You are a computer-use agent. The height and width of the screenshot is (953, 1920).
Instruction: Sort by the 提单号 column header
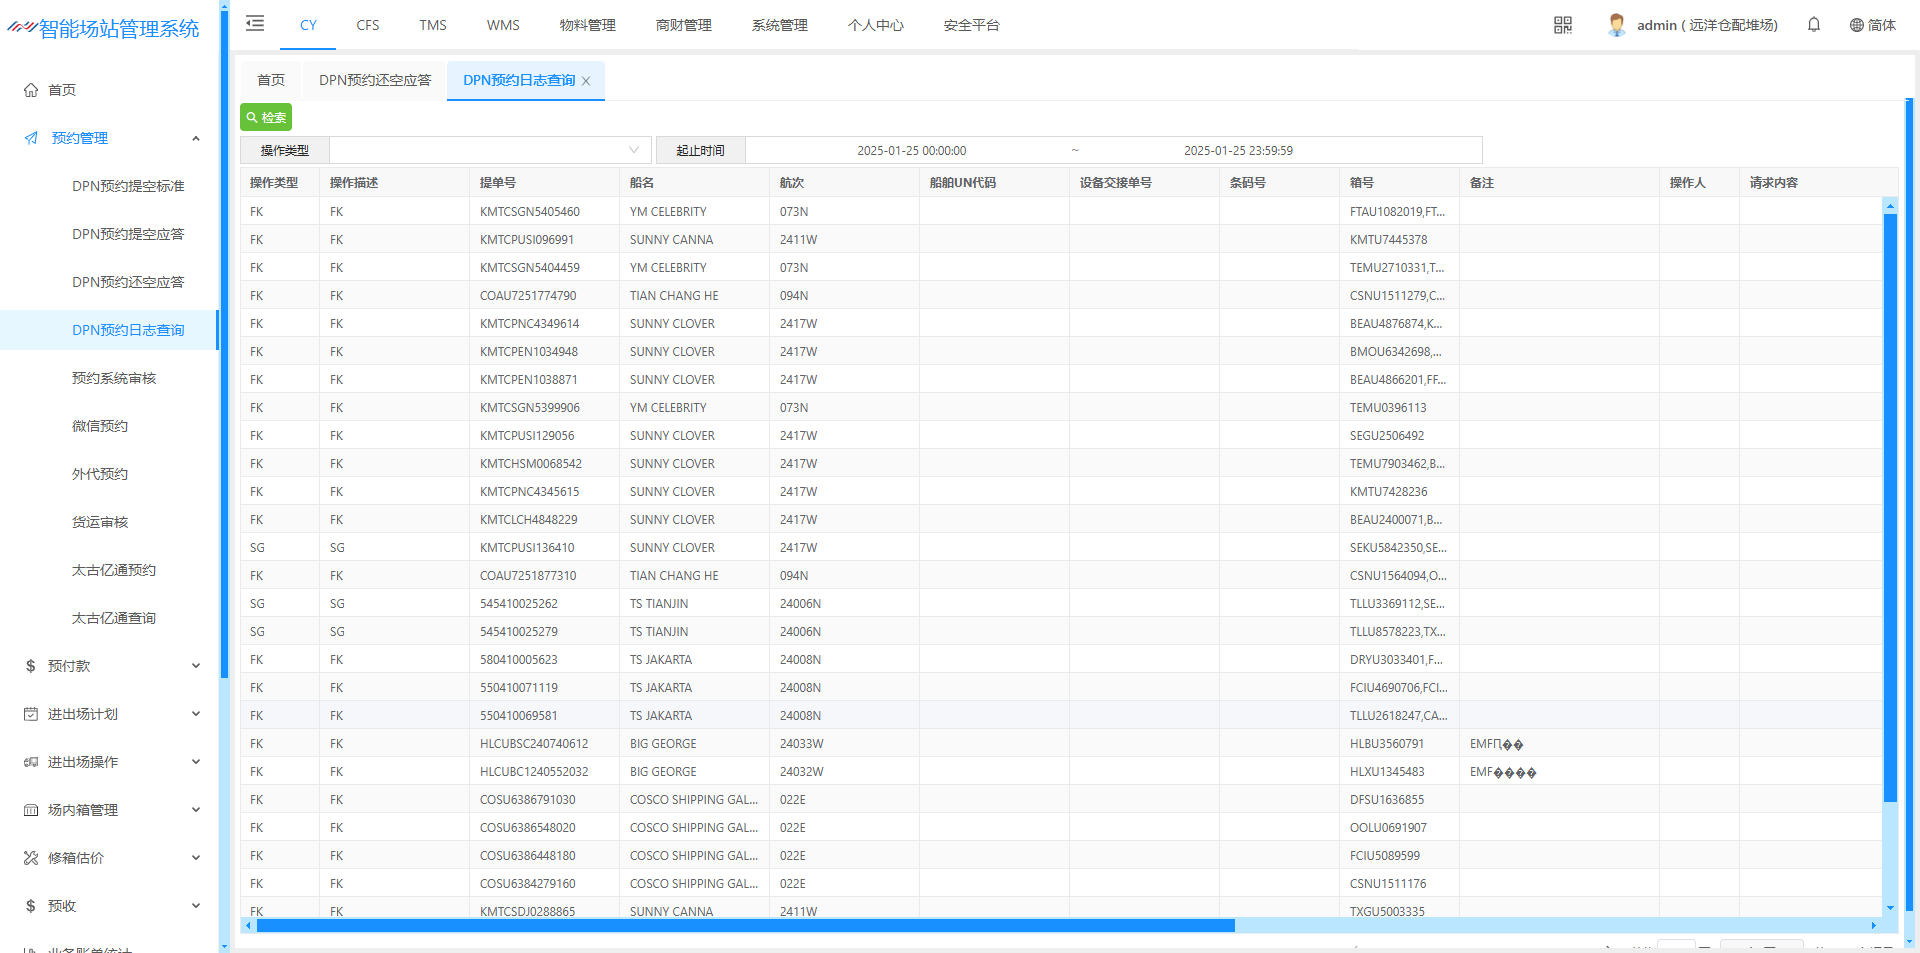[x=498, y=182]
